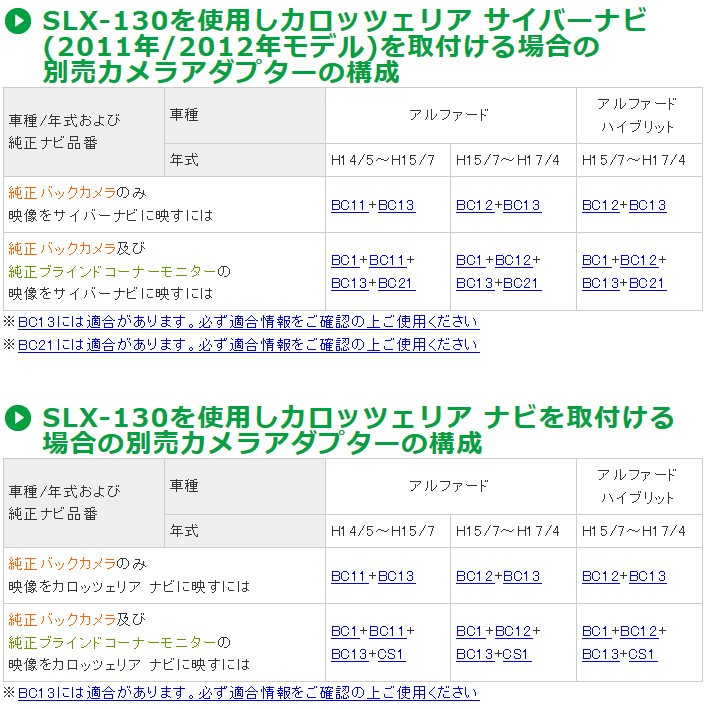Open CS1 in lower Navi blind-corner row, Alphard Hybrid column
710x709 pixels.
point(643,654)
